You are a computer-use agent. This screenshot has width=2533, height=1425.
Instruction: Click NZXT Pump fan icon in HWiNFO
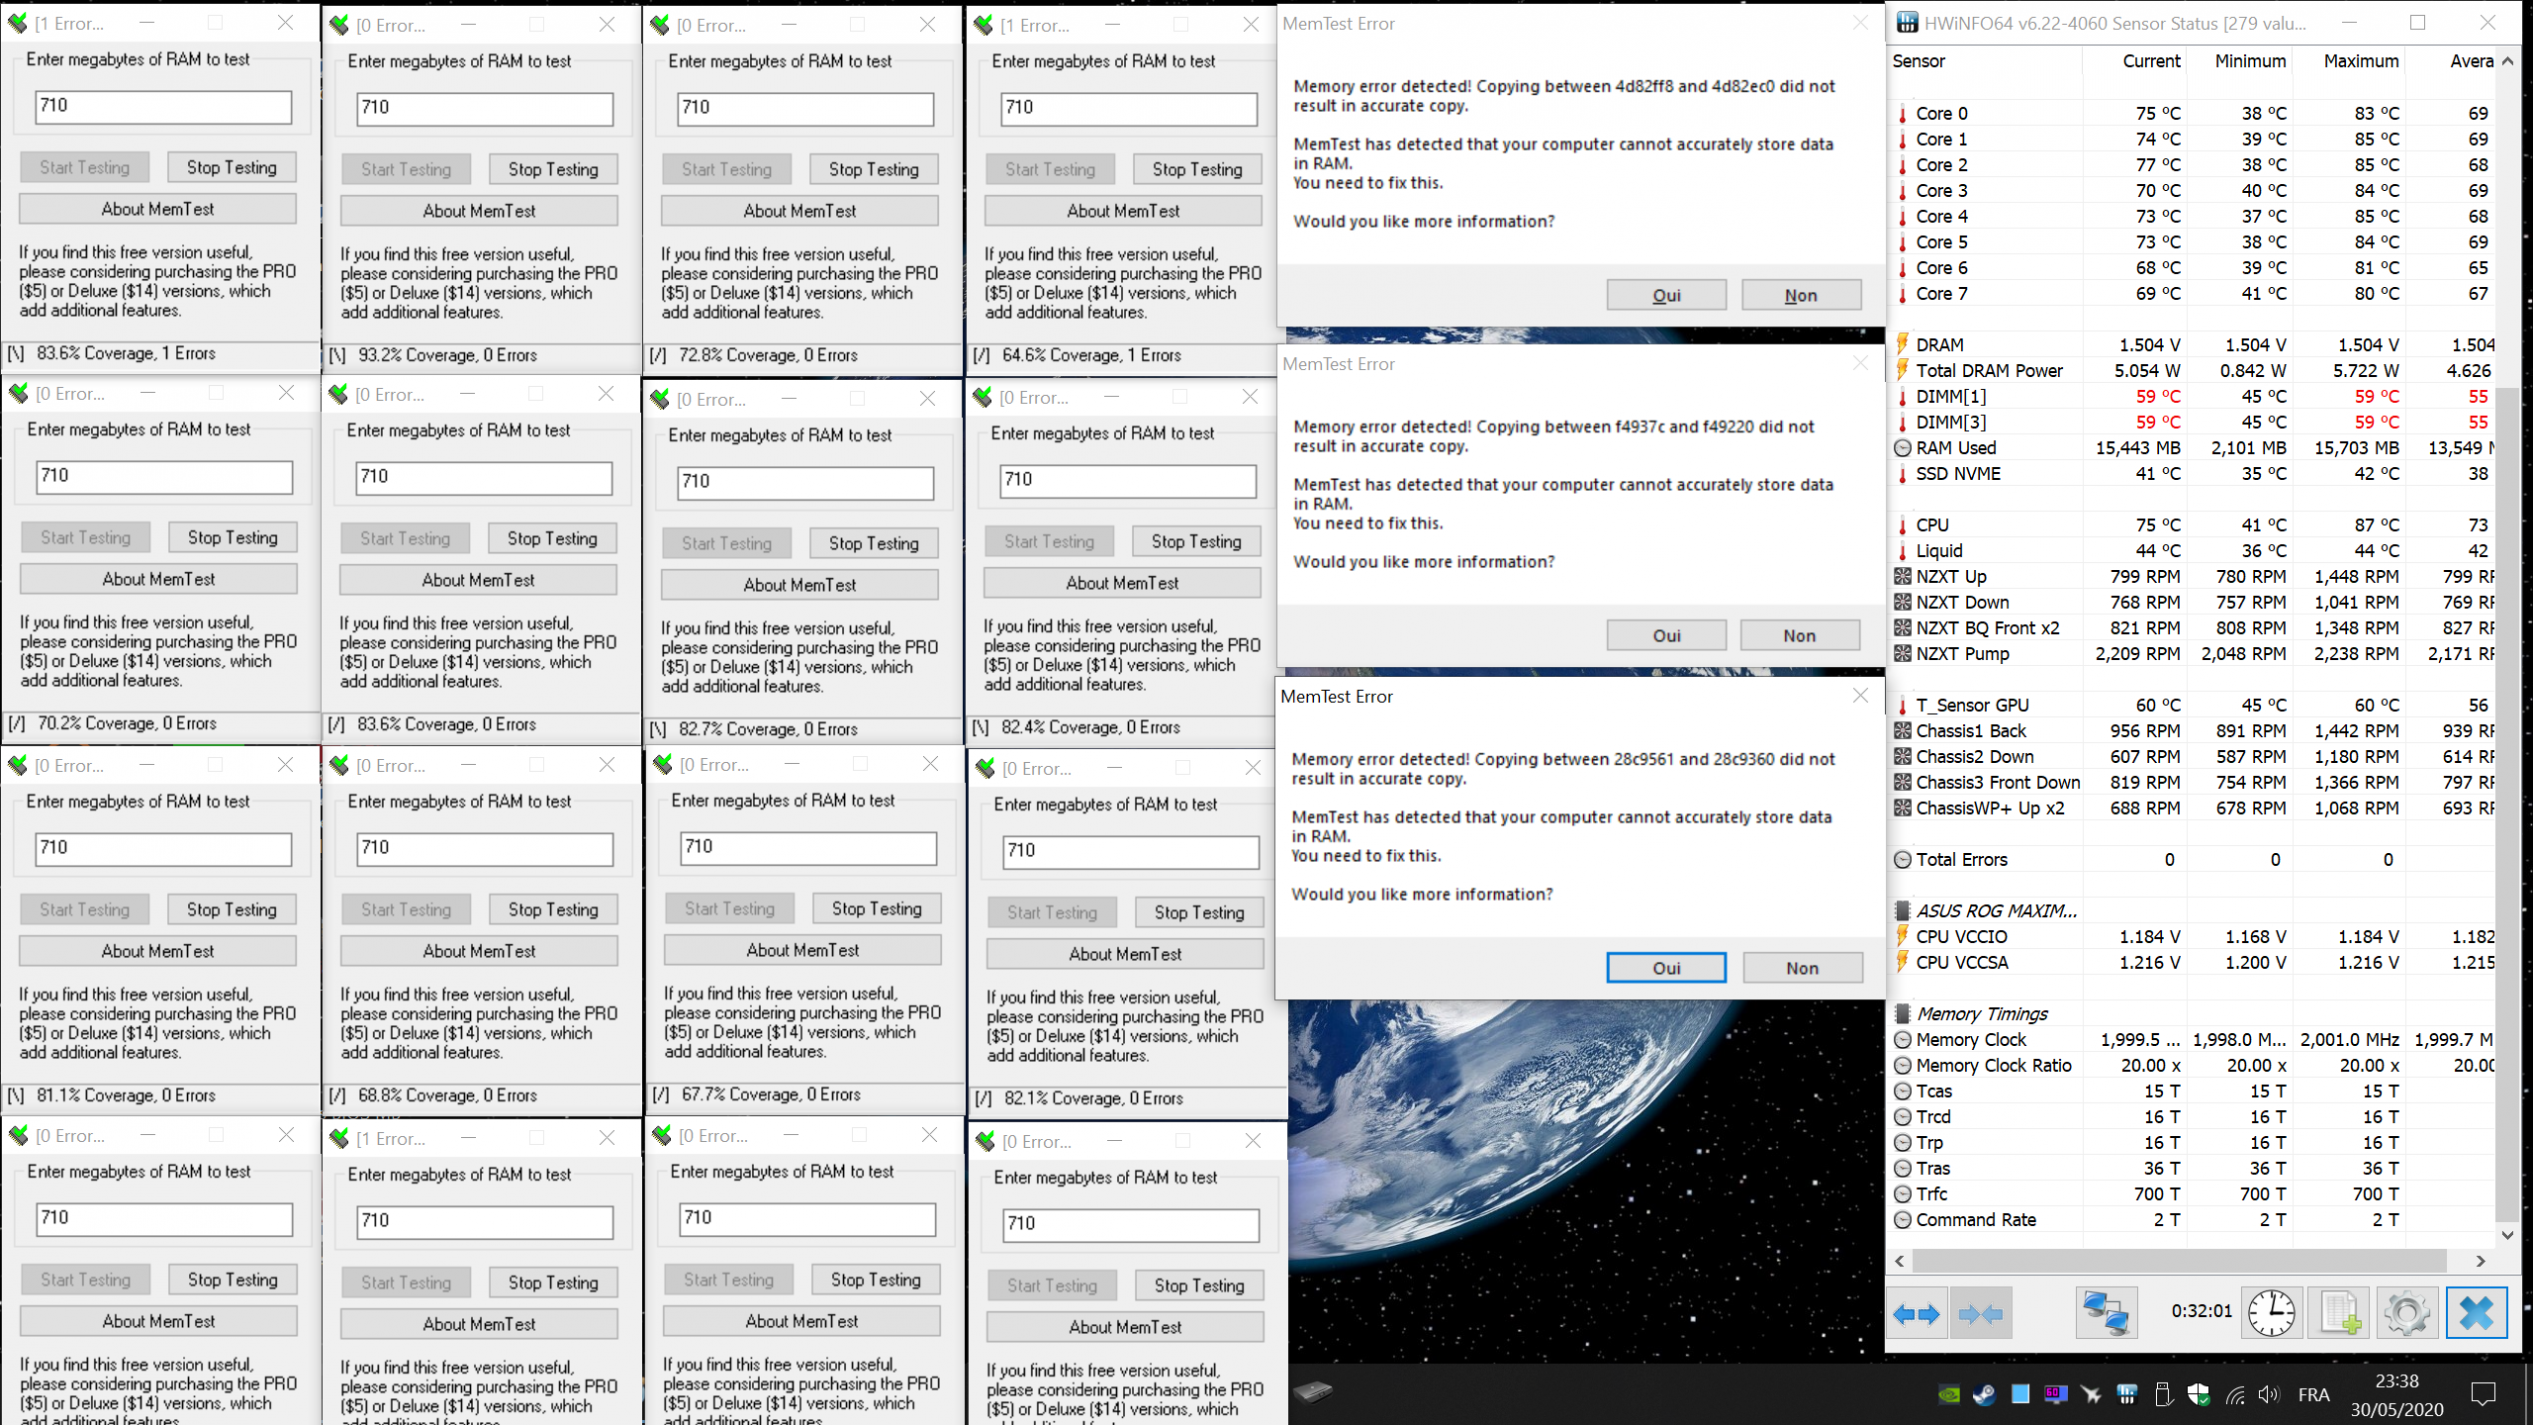tap(1903, 653)
